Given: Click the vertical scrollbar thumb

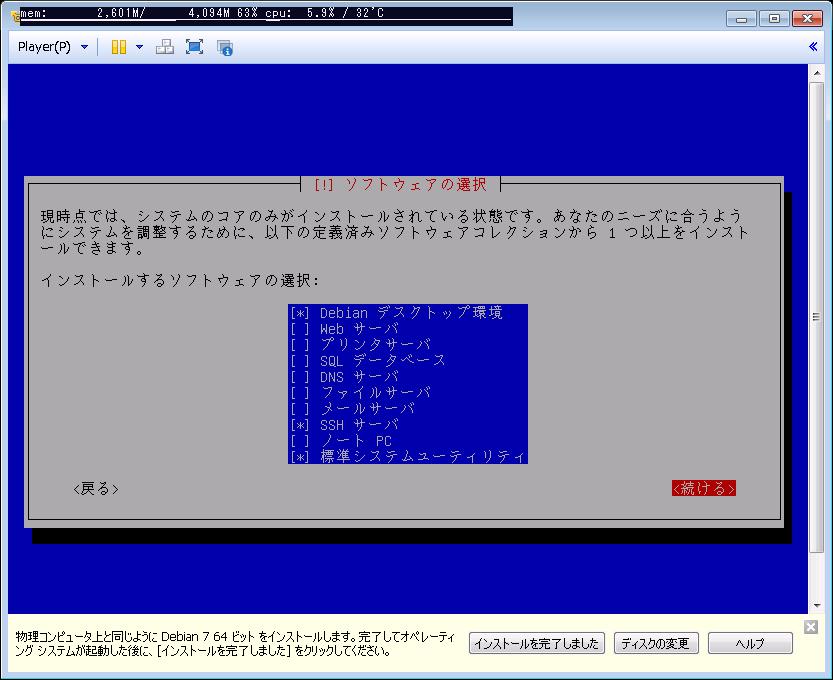Looking at the screenshot, I should click(816, 317).
